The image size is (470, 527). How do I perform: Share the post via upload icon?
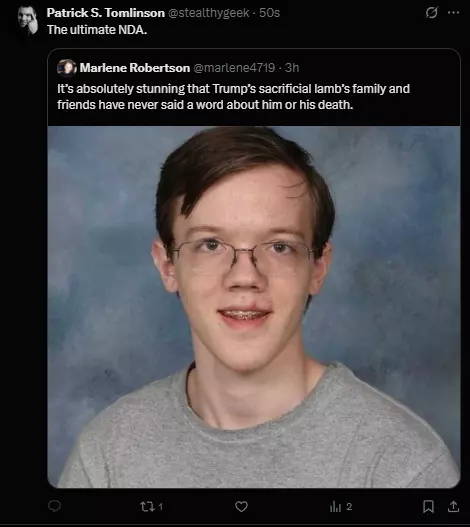click(454, 506)
